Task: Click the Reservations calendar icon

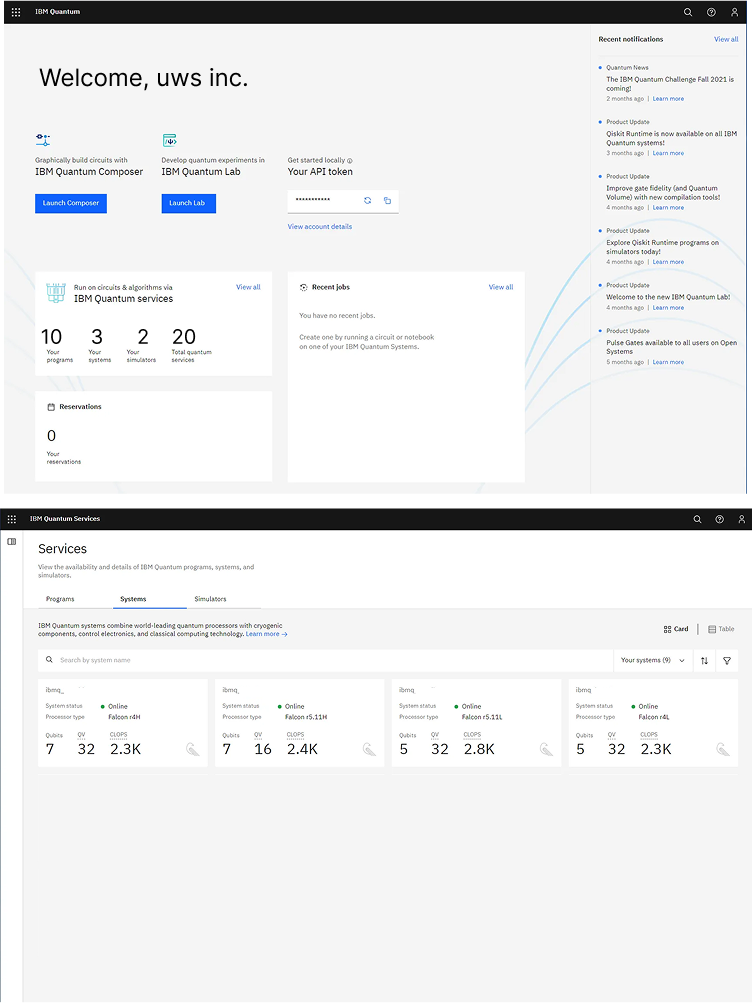Action: [x=51, y=407]
